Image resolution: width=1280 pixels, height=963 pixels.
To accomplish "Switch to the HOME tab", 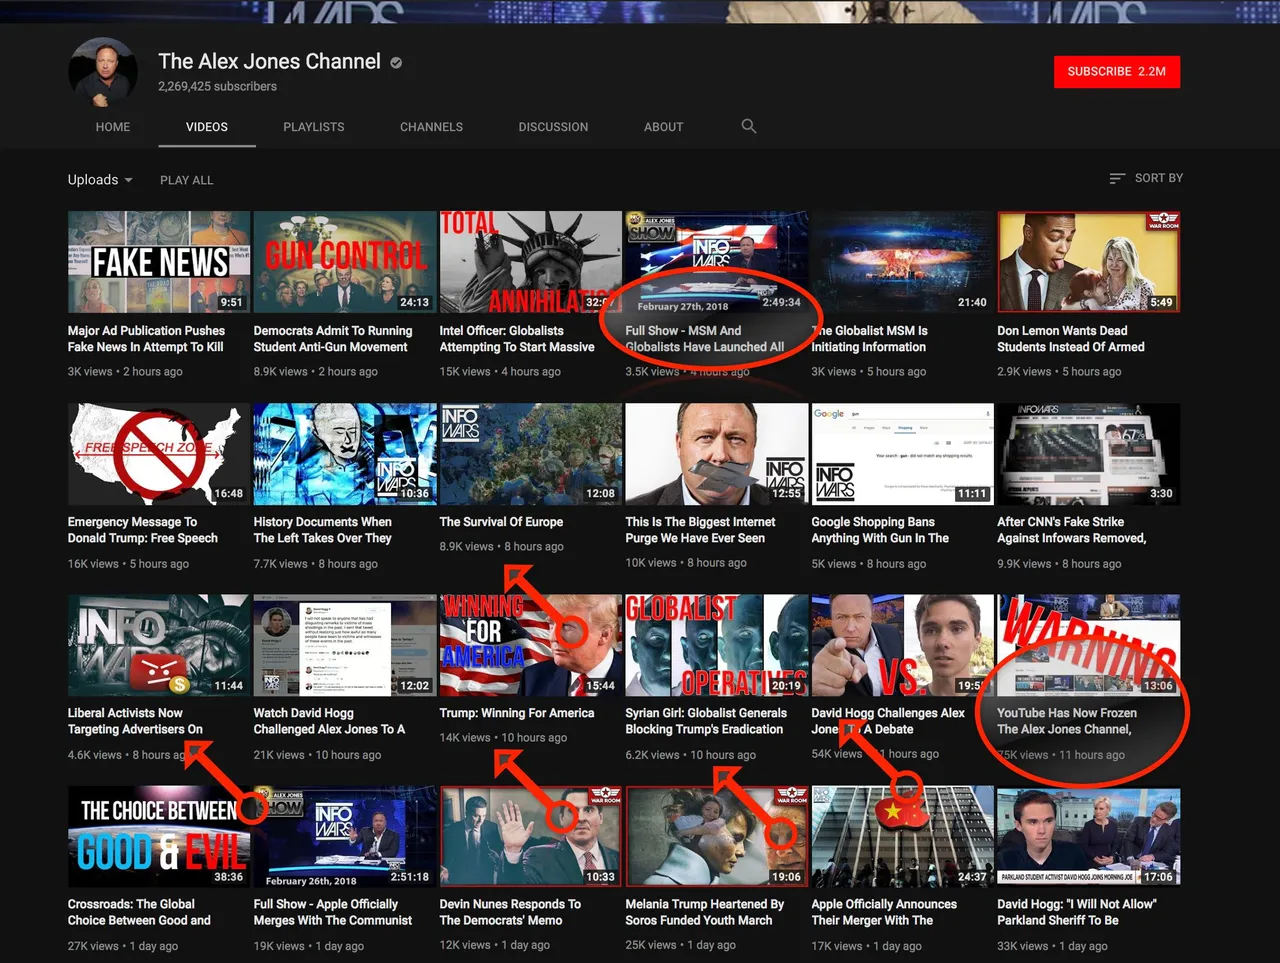I will pyautogui.click(x=113, y=127).
